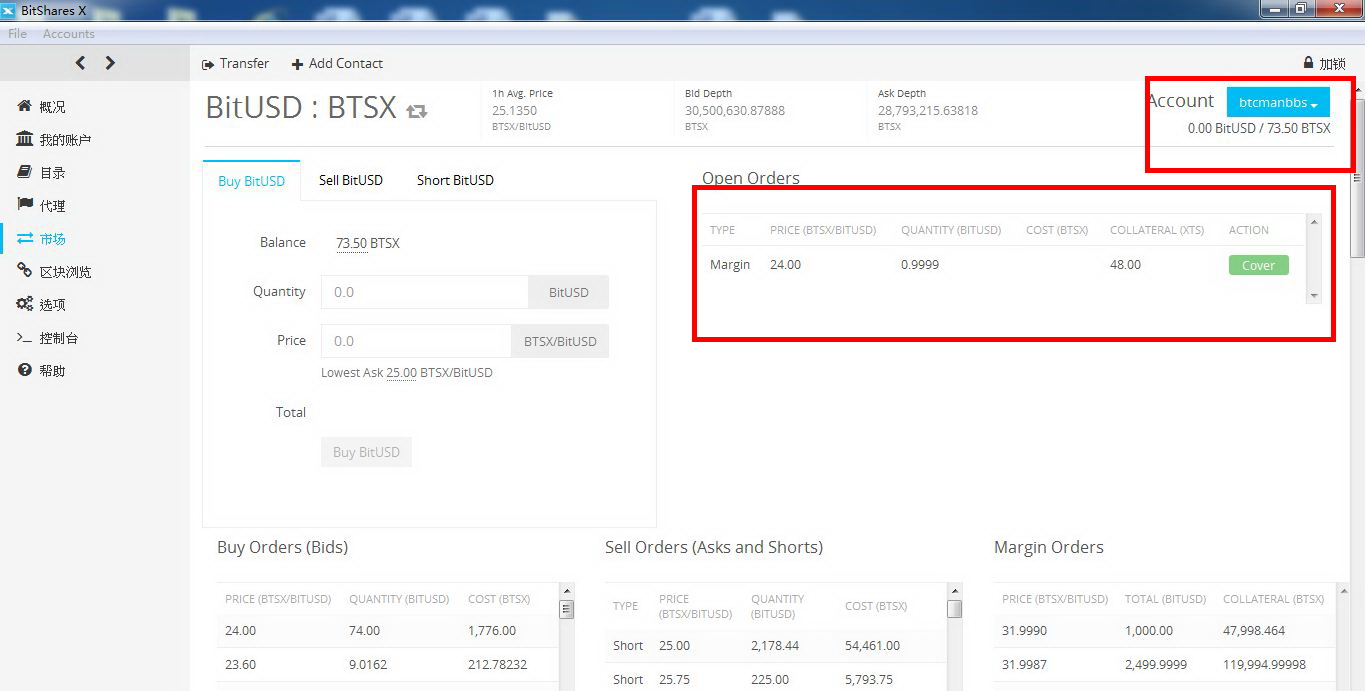1365x691 pixels.
Task: Click the question mark icon beside 帮助
Action: coord(25,370)
